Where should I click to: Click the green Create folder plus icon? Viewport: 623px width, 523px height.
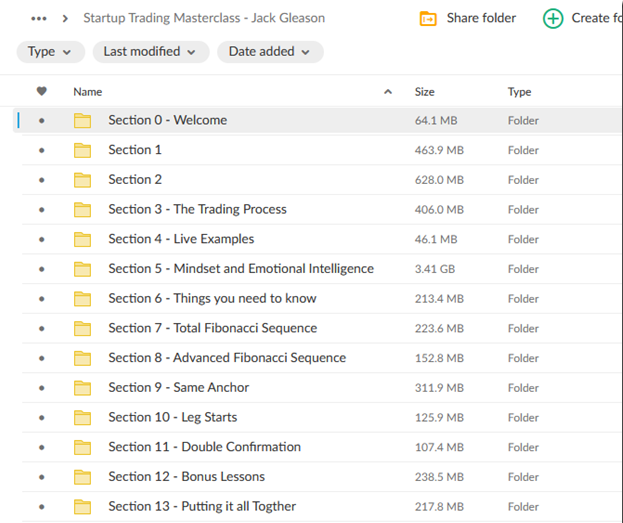552,18
